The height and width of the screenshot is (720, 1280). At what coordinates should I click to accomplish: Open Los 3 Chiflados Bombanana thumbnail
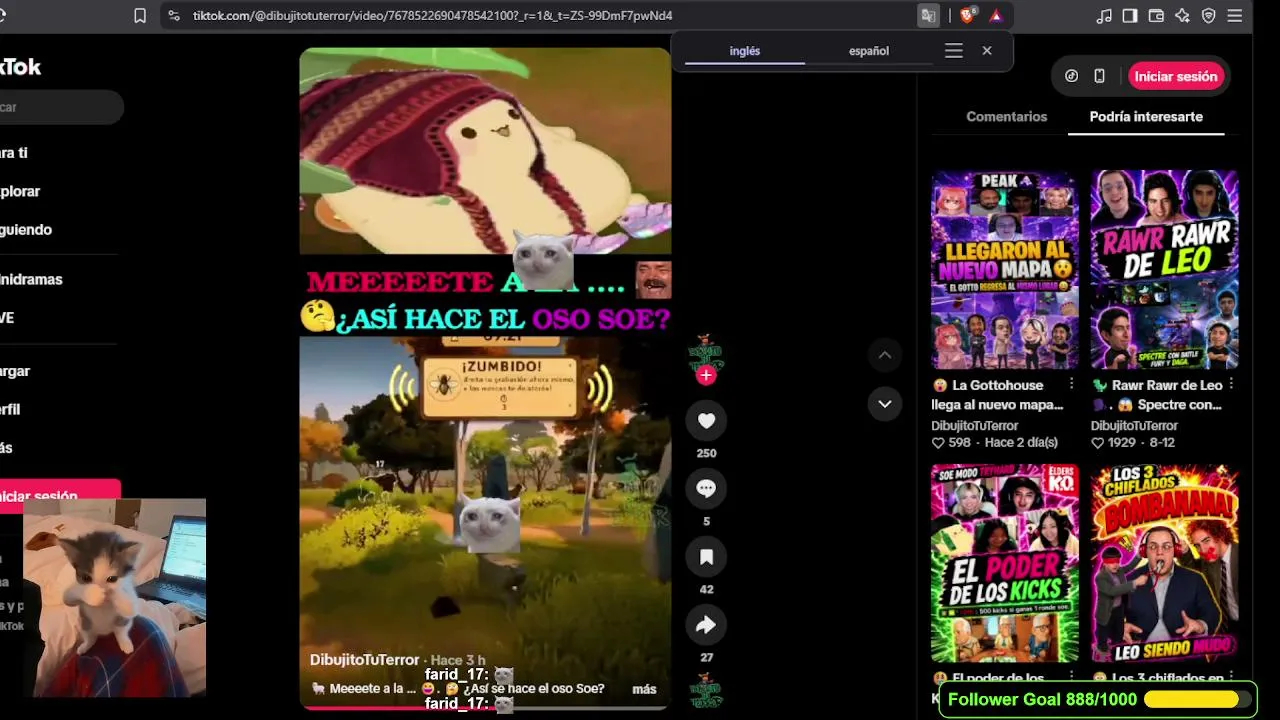pos(1164,563)
